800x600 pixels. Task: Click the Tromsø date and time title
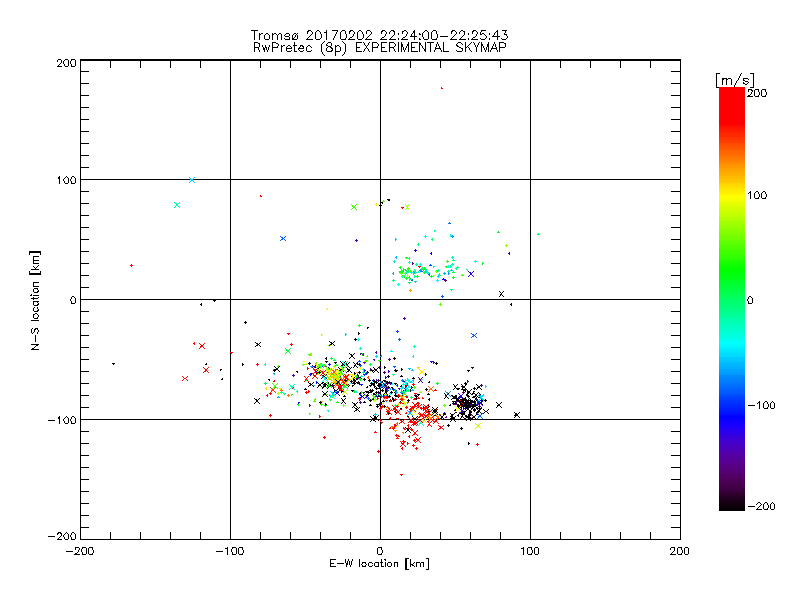point(379,36)
